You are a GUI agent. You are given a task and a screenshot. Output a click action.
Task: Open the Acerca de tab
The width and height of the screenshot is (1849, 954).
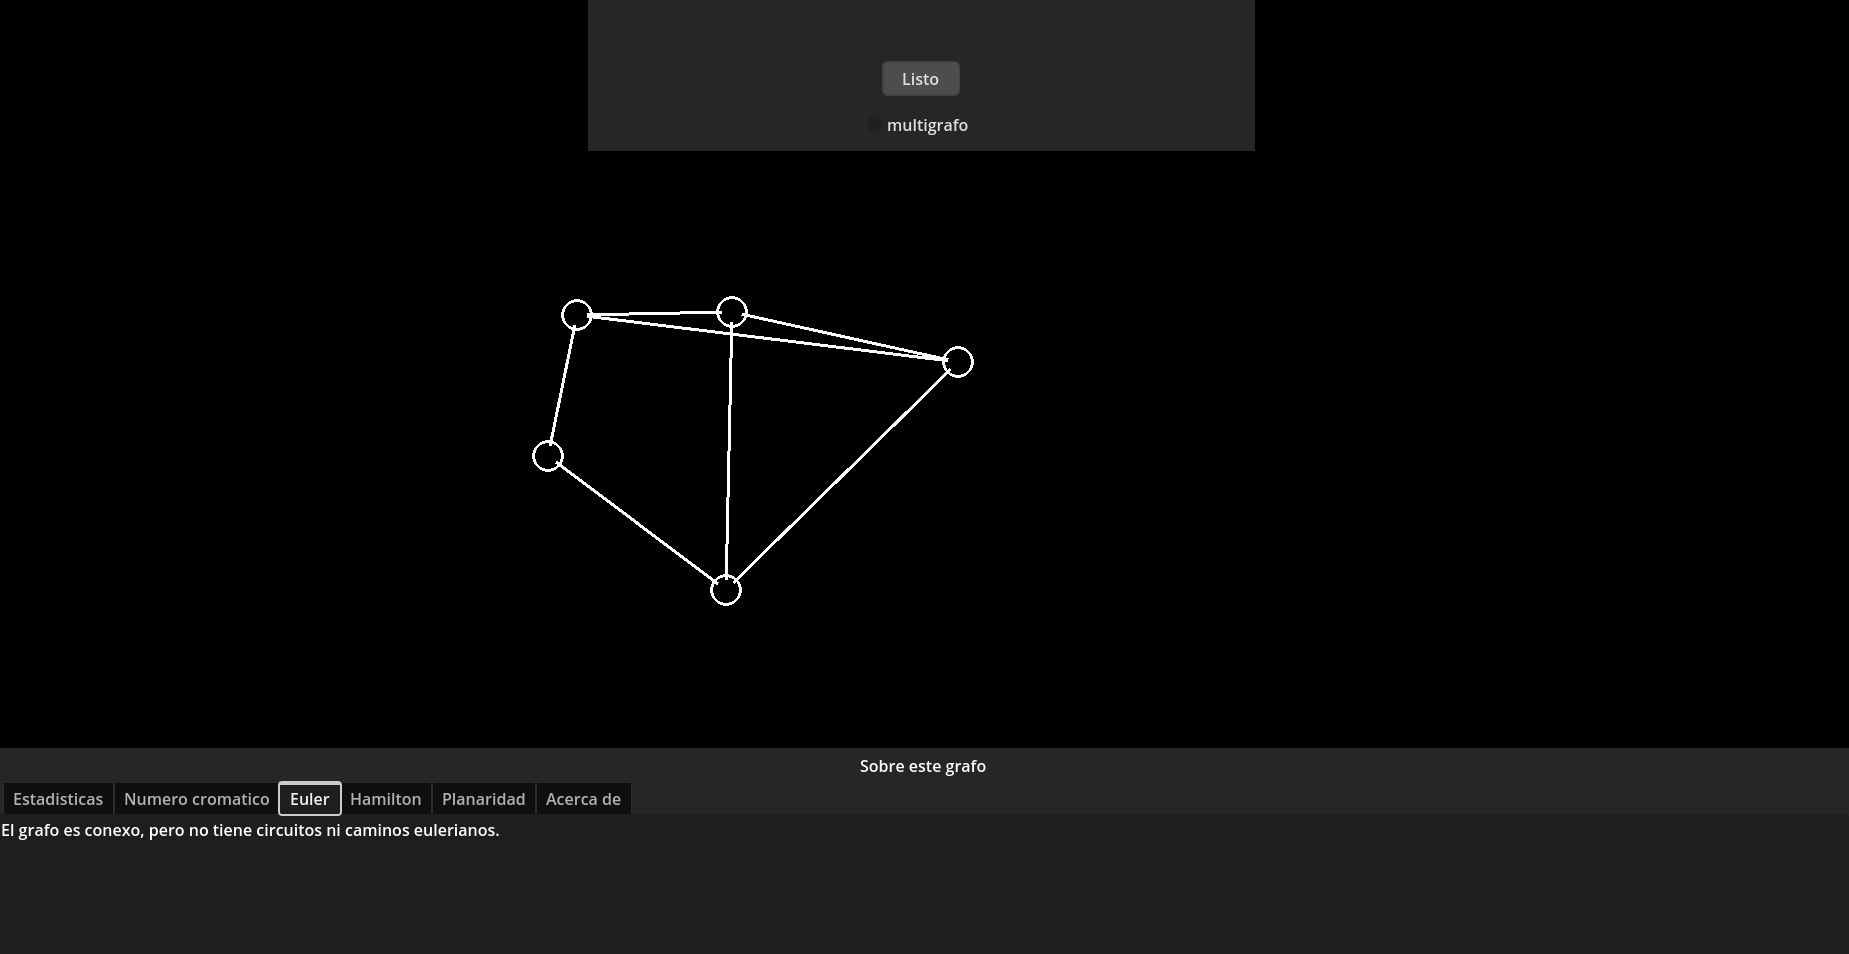pyautogui.click(x=583, y=798)
